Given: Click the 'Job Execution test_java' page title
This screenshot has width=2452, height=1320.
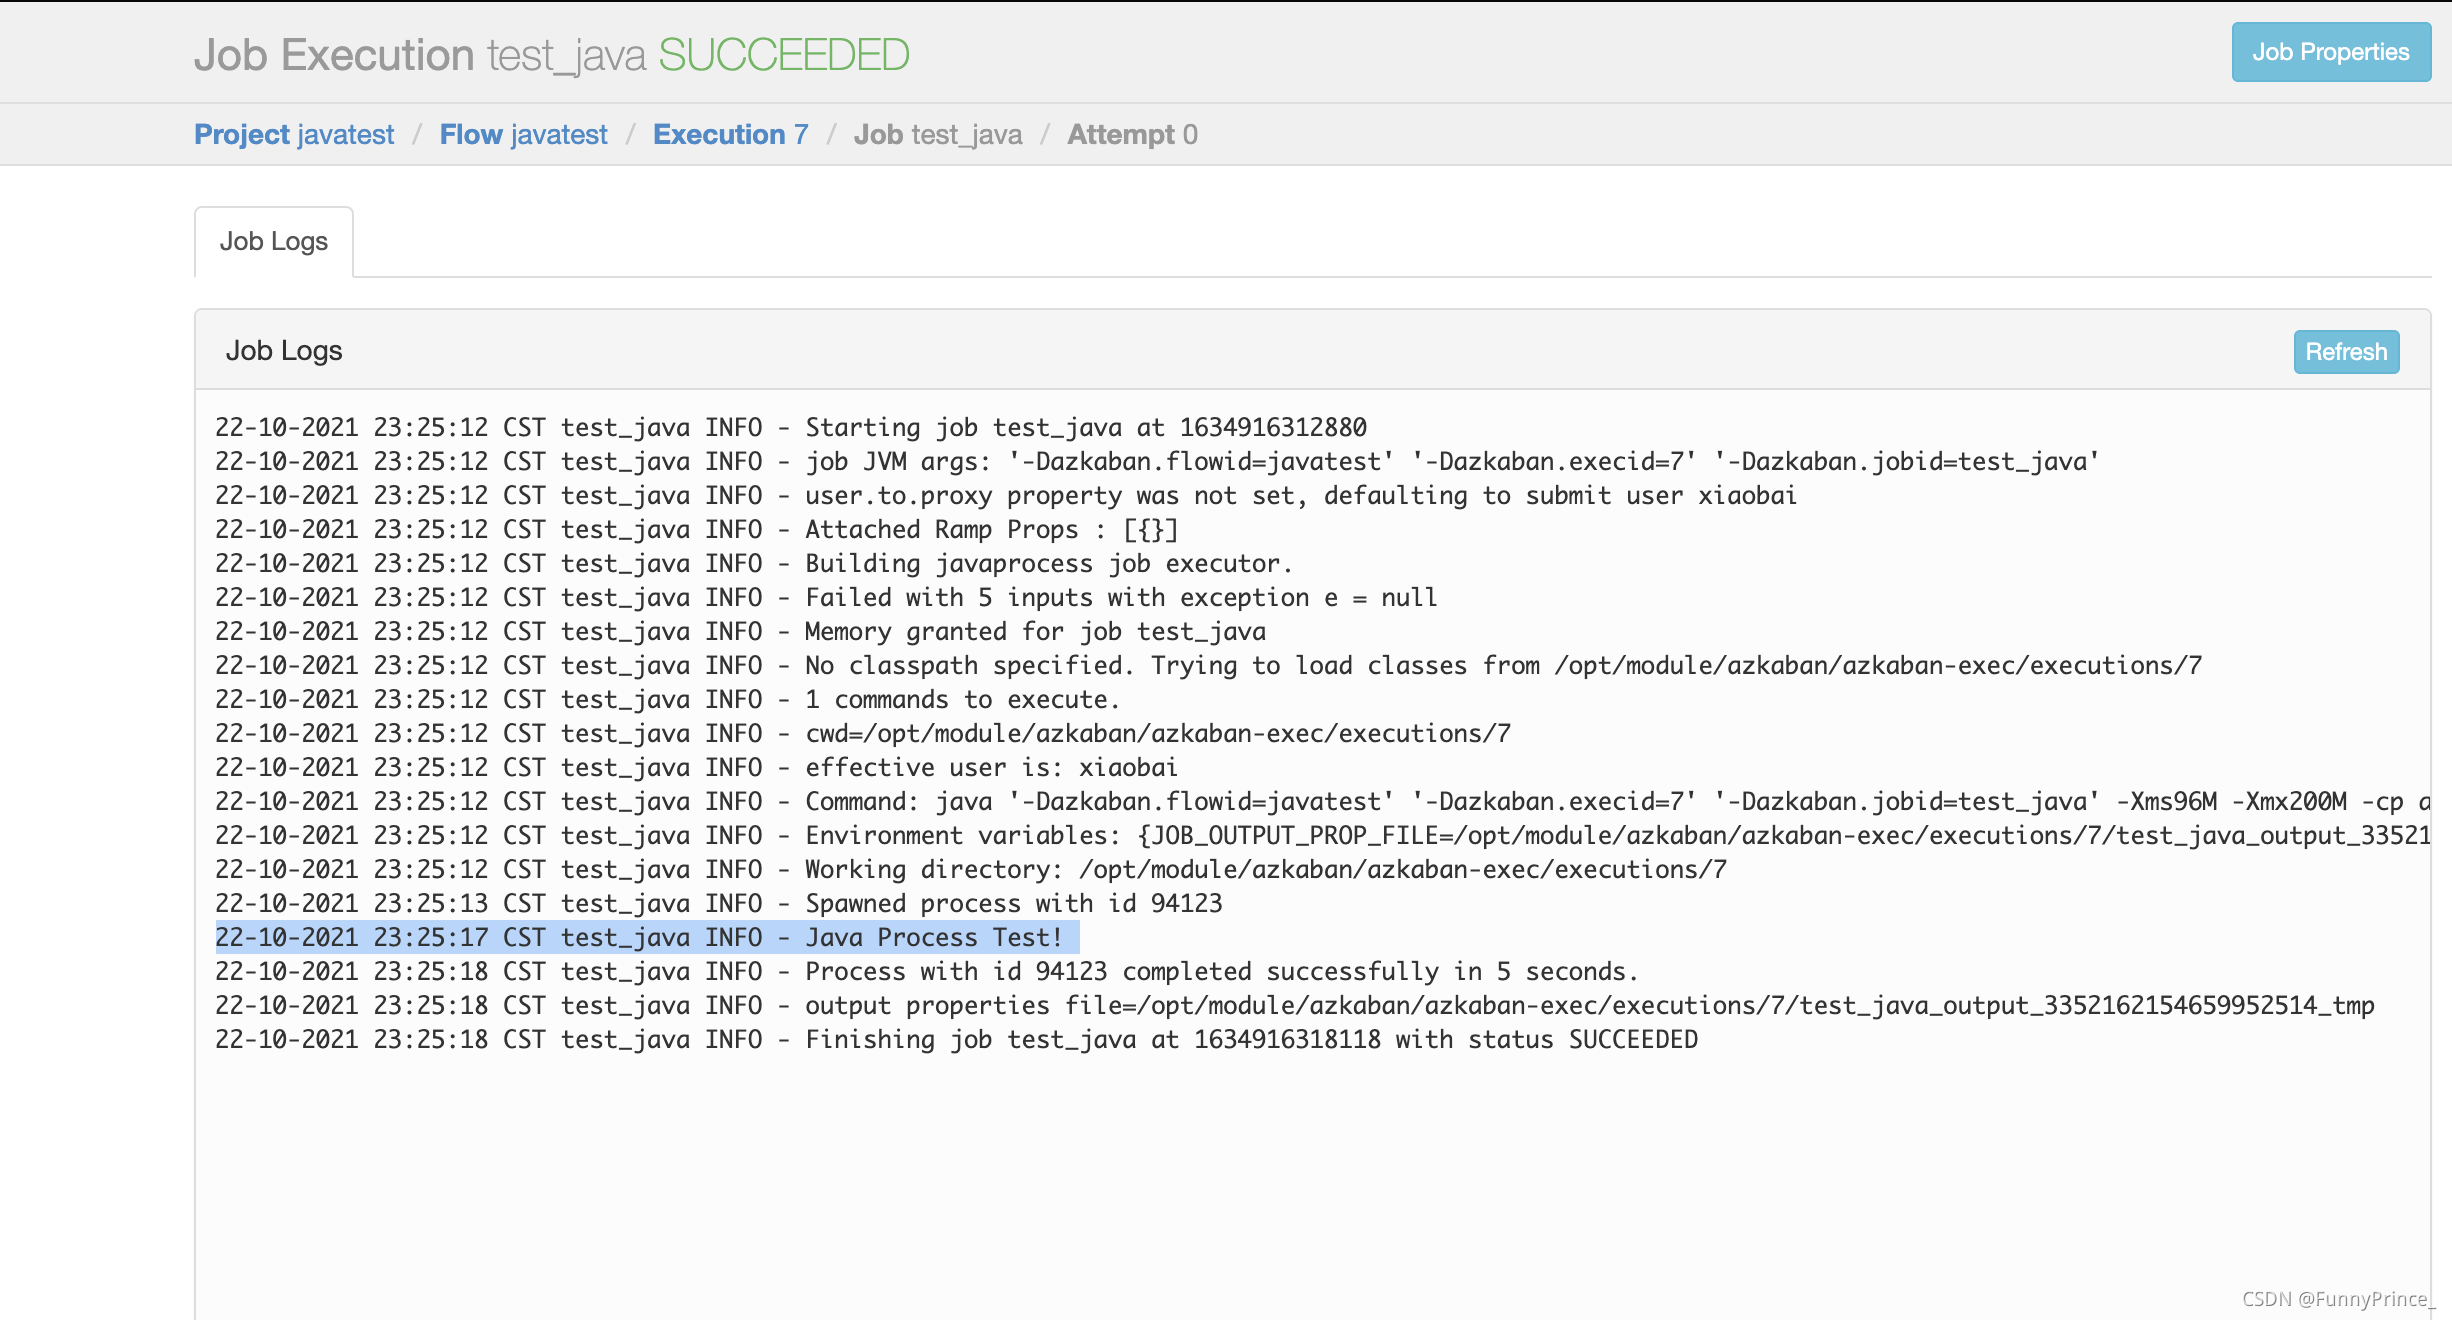Looking at the screenshot, I should (420, 55).
